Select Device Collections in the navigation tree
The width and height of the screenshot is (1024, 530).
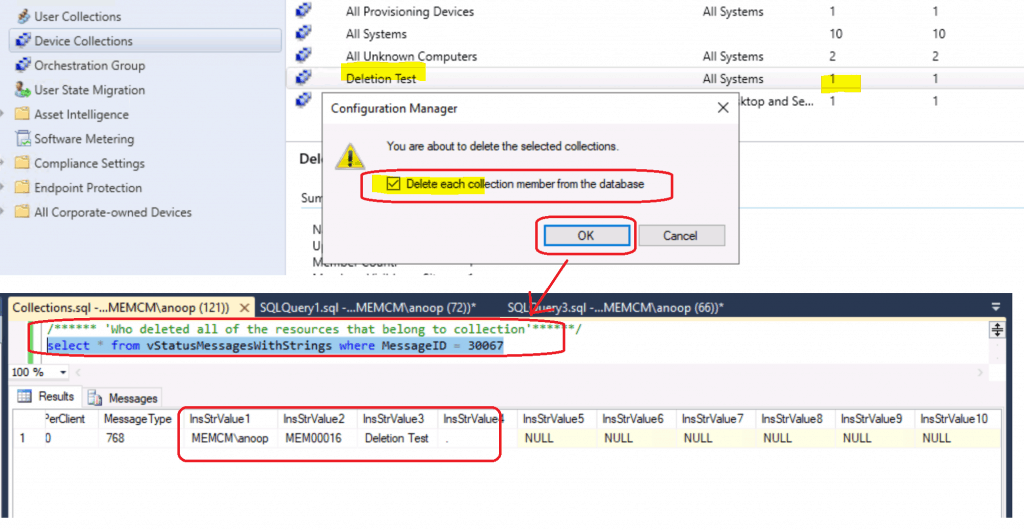83,41
